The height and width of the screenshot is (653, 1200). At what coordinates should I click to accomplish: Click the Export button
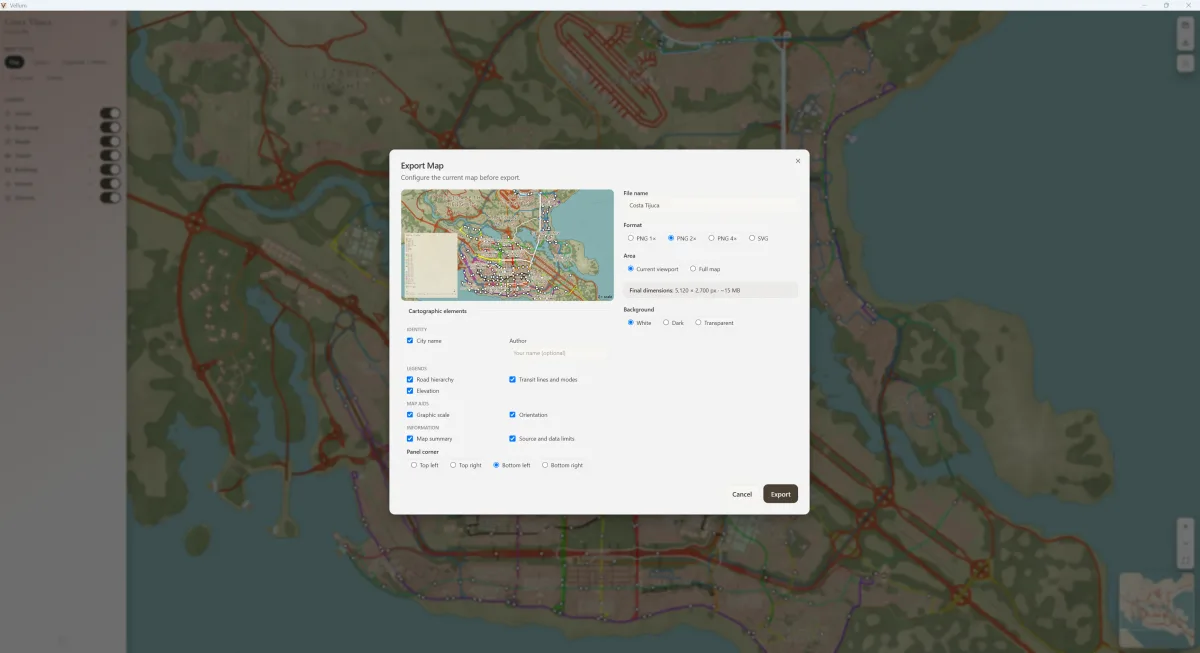[x=780, y=494]
